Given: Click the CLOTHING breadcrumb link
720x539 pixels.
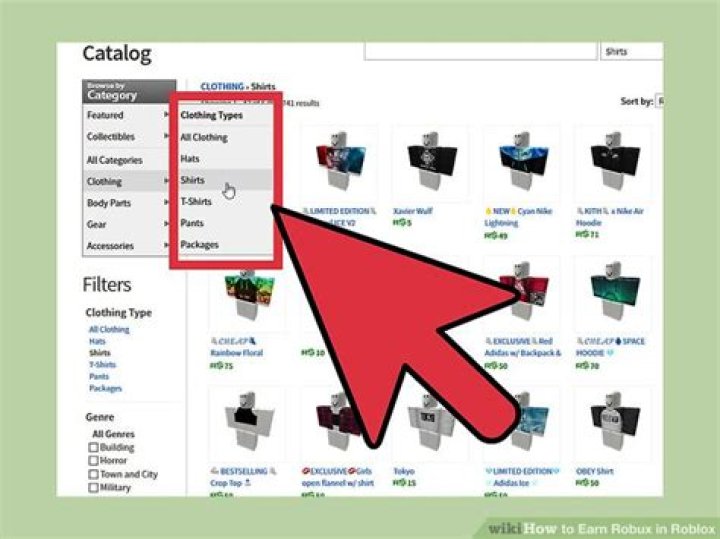Looking at the screenshot, I should (x=222, y=87).
